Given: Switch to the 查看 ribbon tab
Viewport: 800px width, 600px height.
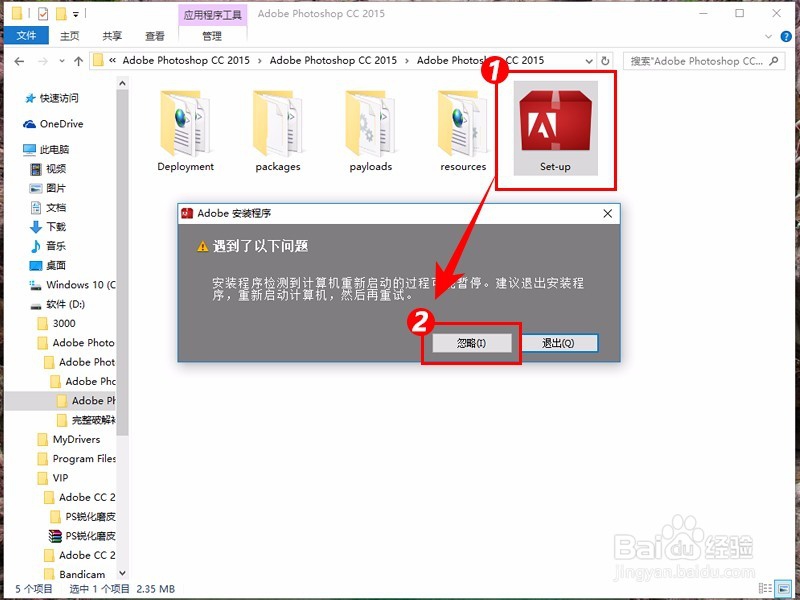Looking at the screenshot, I should tap(154, 34).
